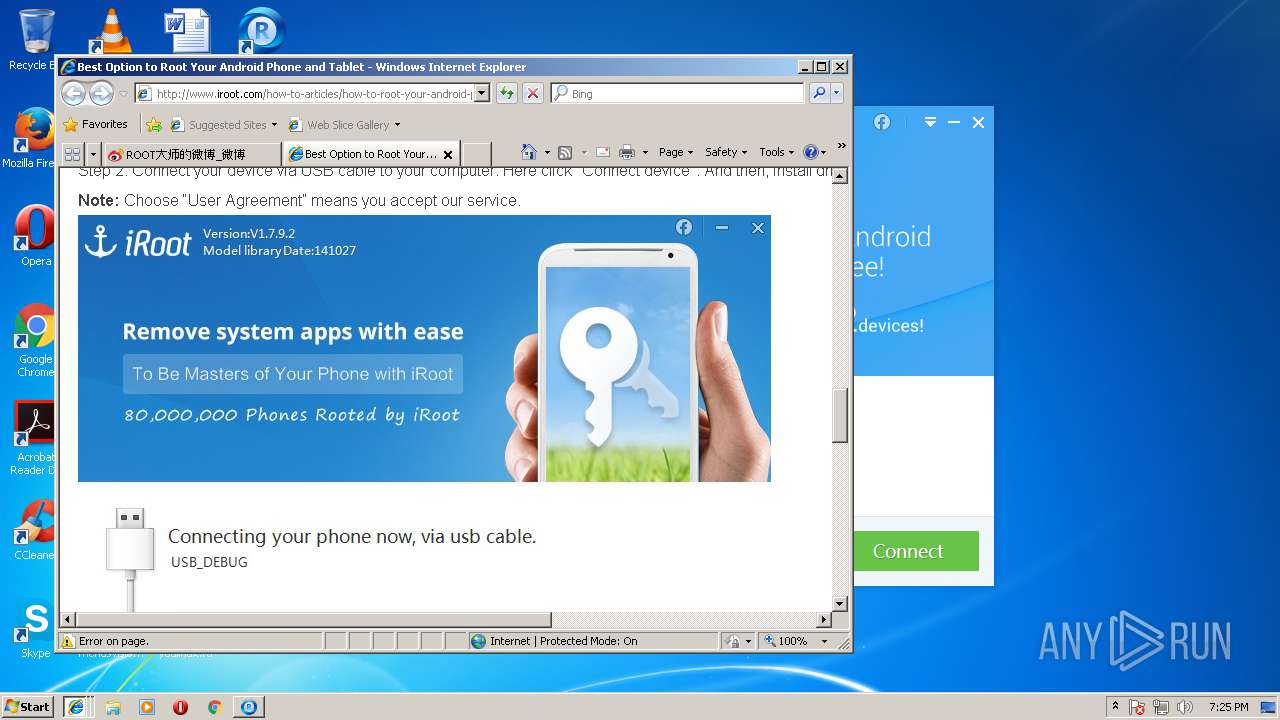Image resolution: width=1280 pixels, height=720 pixels.
Task: Click the Help question mark icon
Action: [810, 152]
